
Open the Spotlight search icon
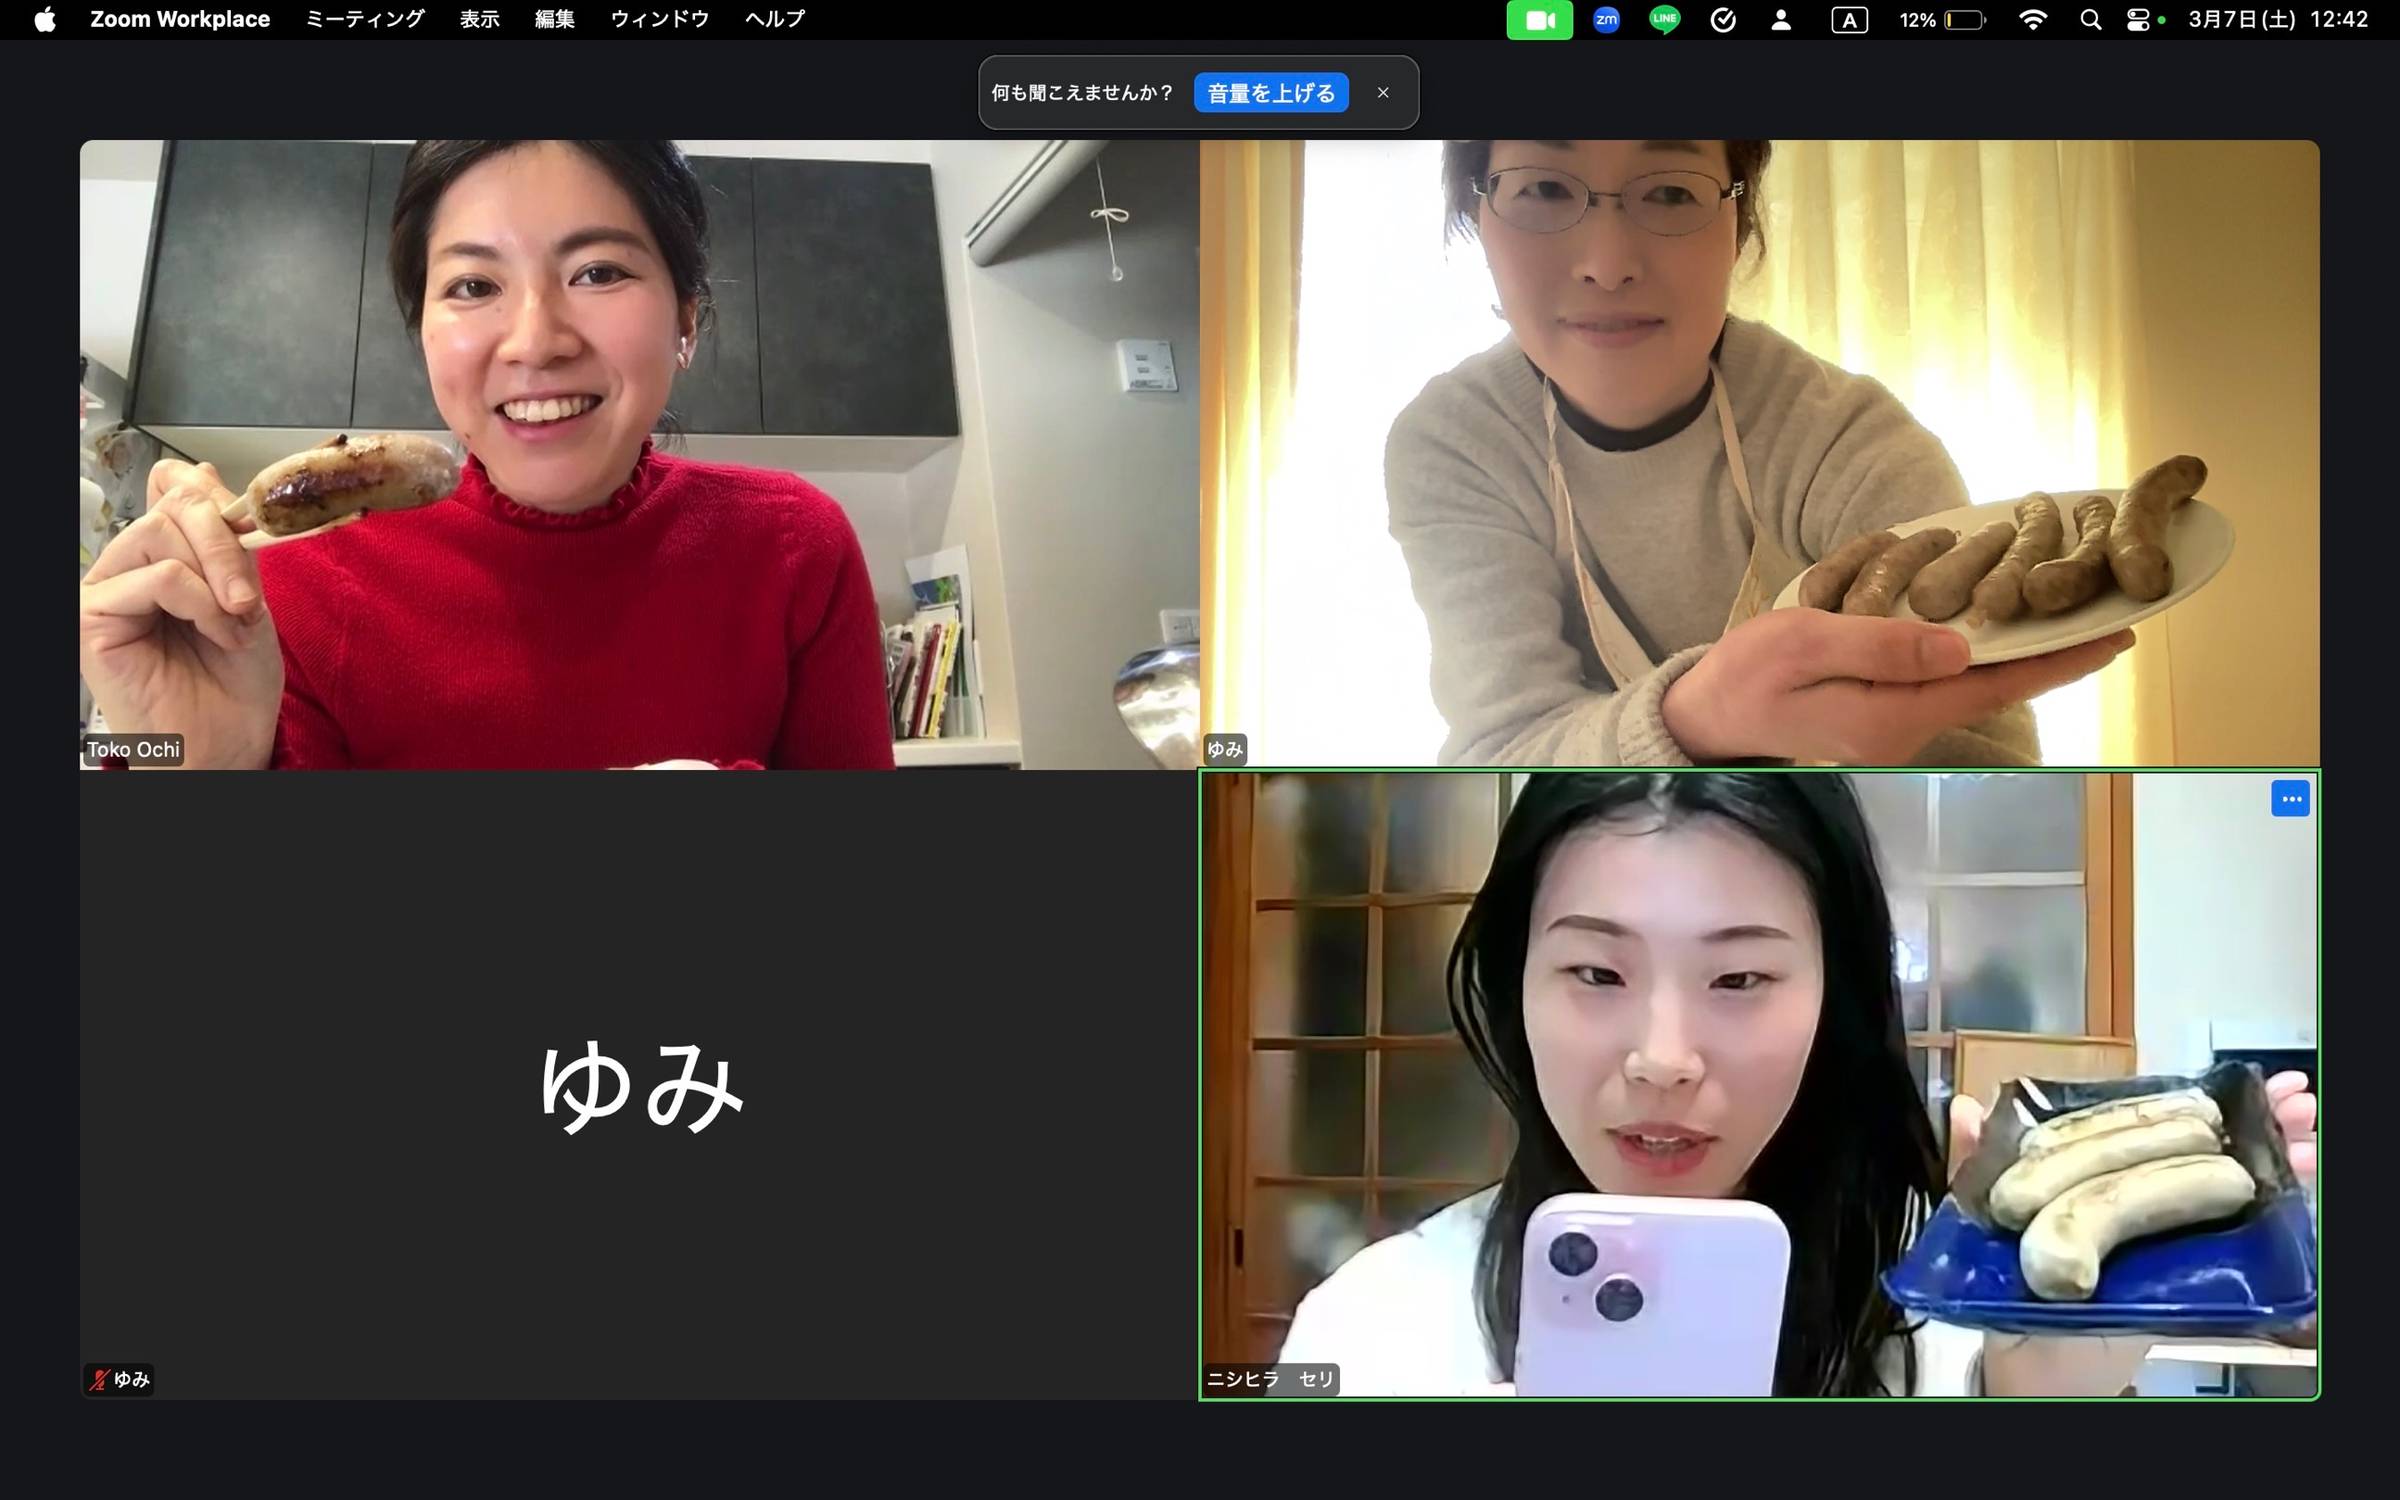pyautogui.click(x=2090, y=20)
